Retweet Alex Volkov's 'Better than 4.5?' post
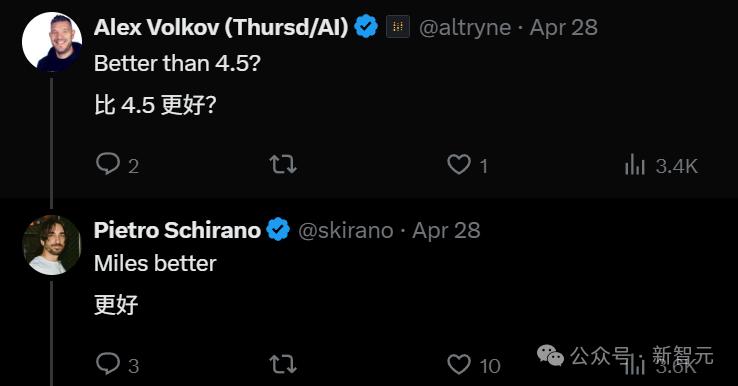738x386 pixels. click(x=283, y=164)
